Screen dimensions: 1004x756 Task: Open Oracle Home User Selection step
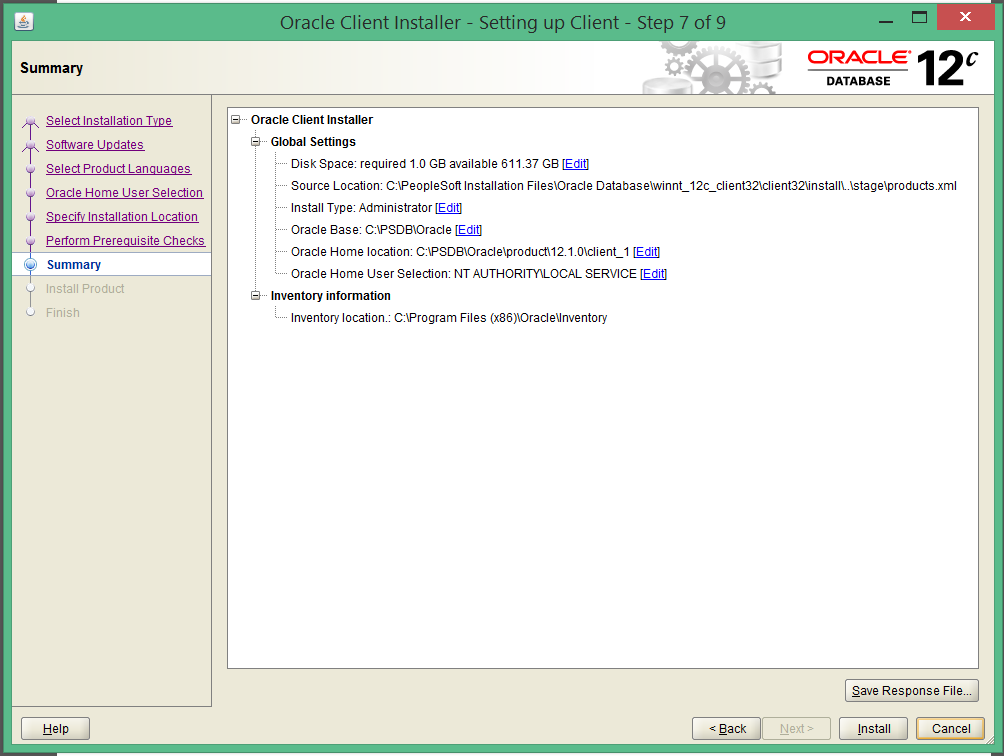[124, 193]
